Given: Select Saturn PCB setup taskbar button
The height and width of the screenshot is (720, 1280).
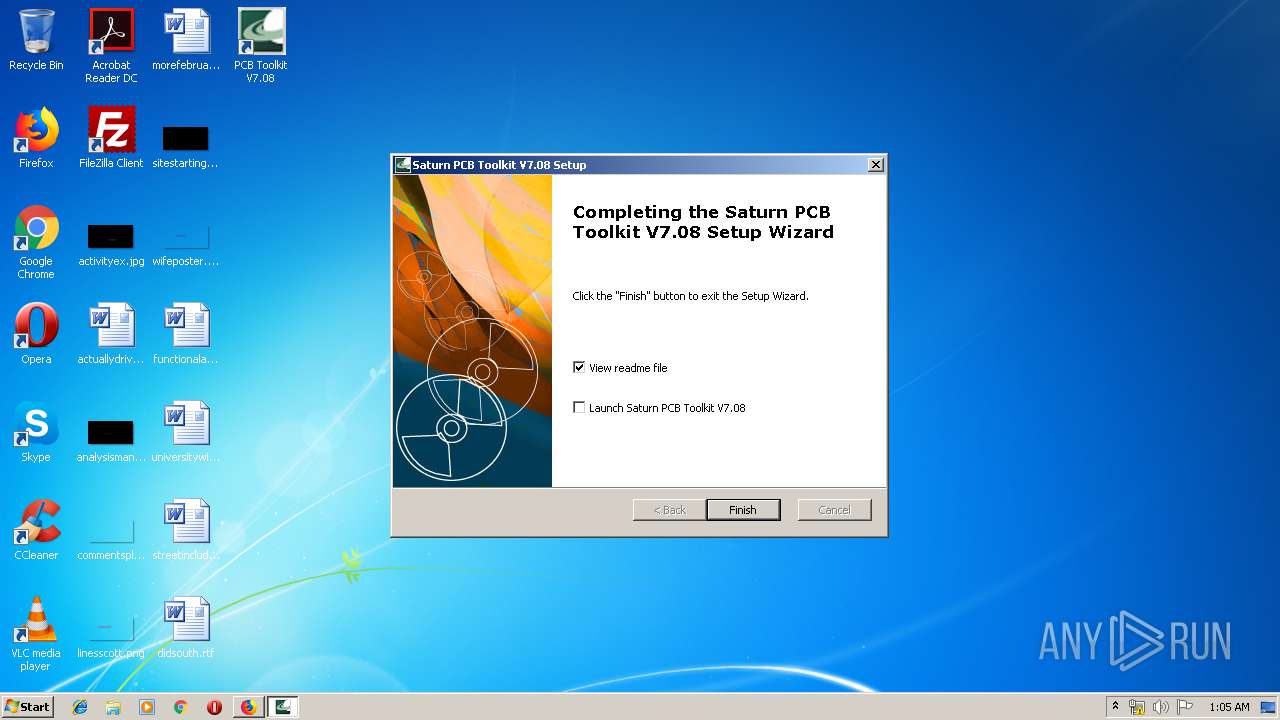Looking at the screenshot, I should pos(283,707).
